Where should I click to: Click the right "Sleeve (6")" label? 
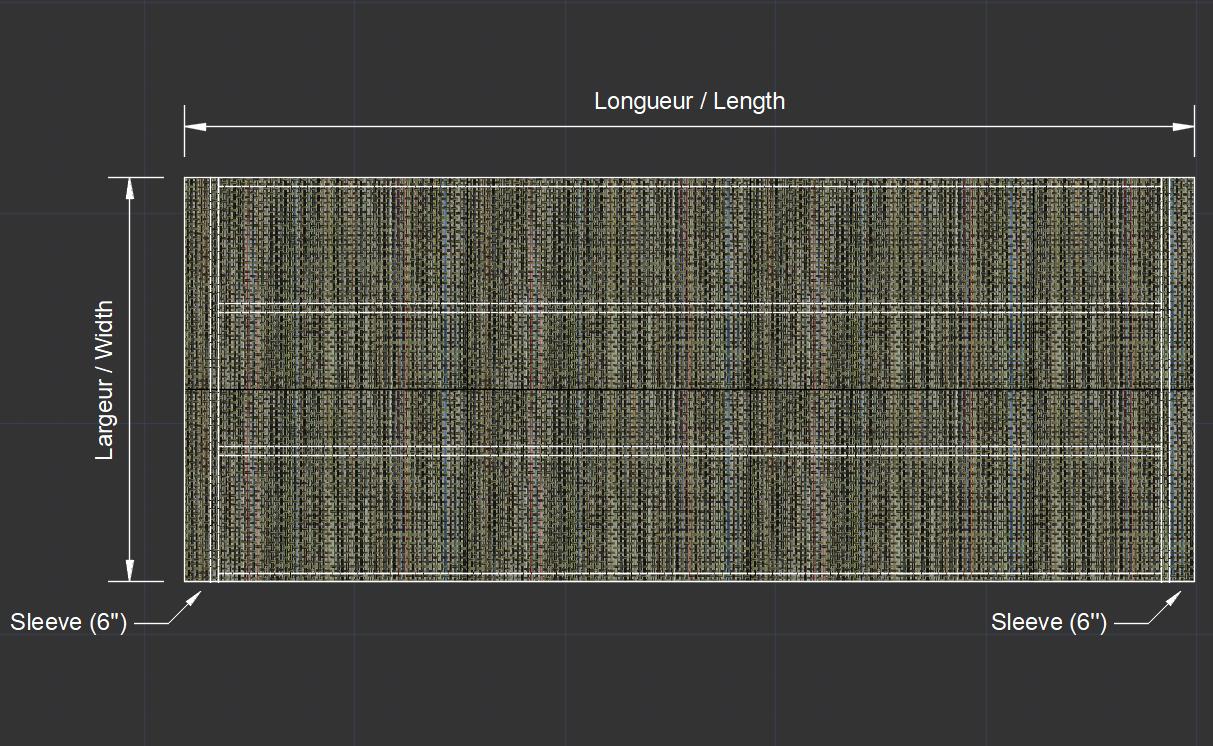(x=1049, y=622)
